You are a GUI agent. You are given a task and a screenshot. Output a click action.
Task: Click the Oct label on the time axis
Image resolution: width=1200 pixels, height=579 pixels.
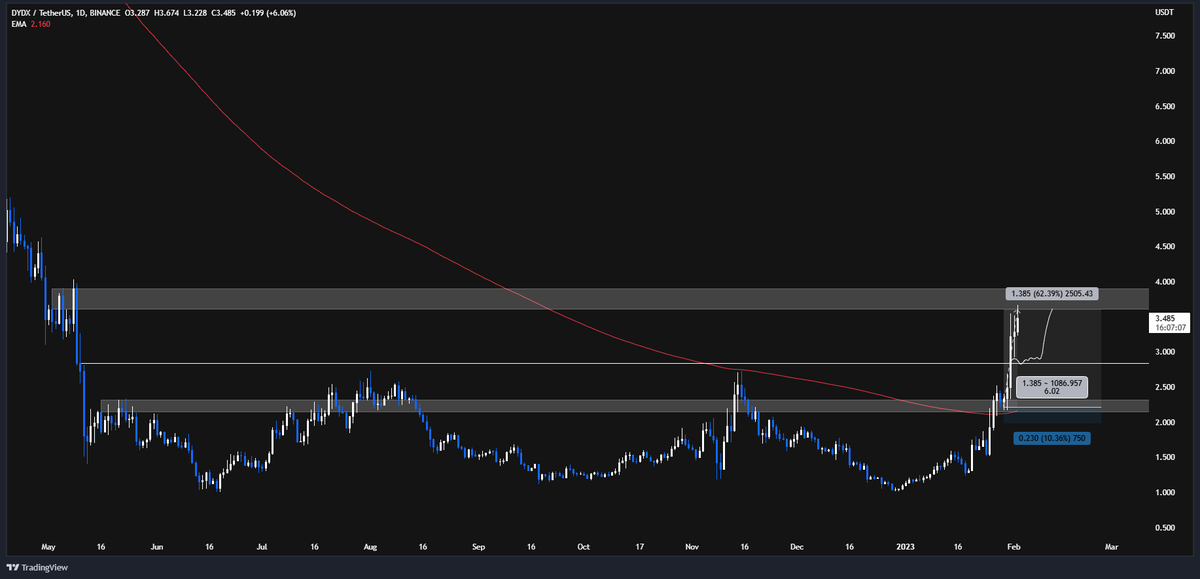(584, 548)
